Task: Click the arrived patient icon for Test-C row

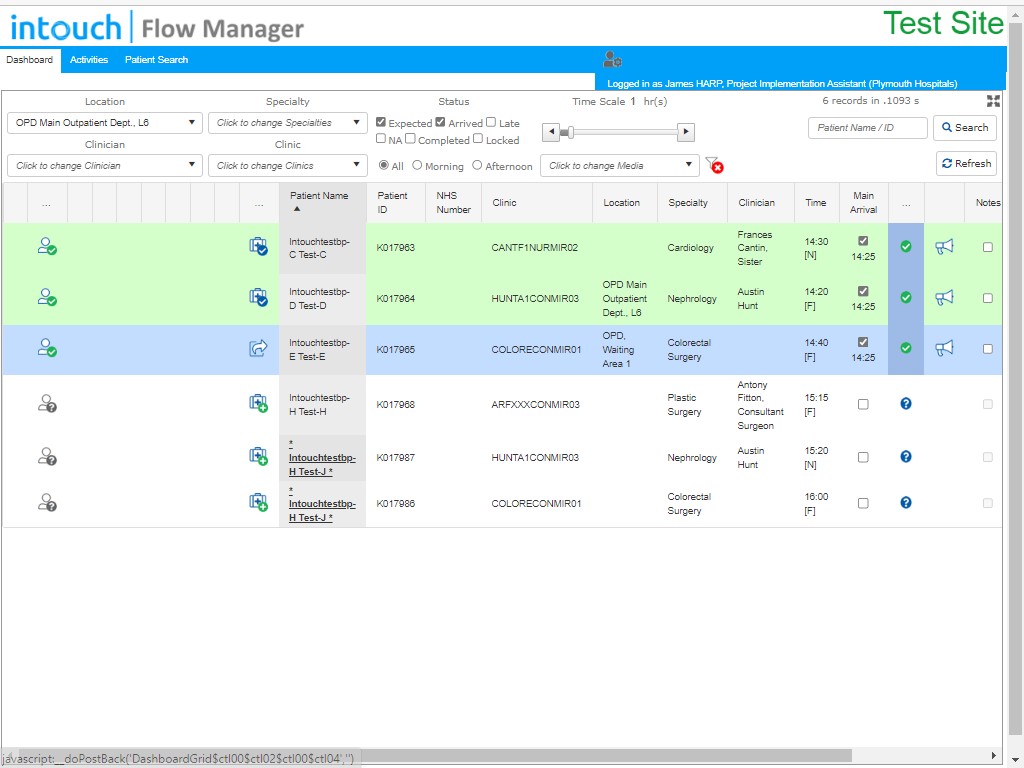Action: [46, 246]
